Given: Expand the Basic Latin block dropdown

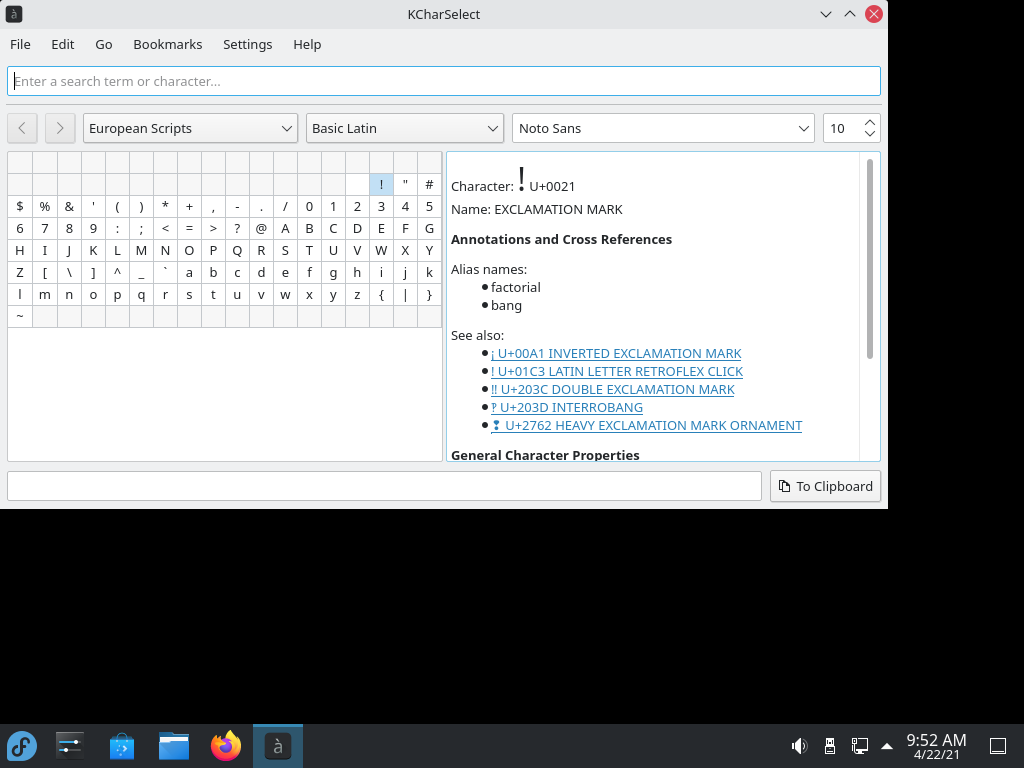Looking at the screenshot, I should 405,128.
